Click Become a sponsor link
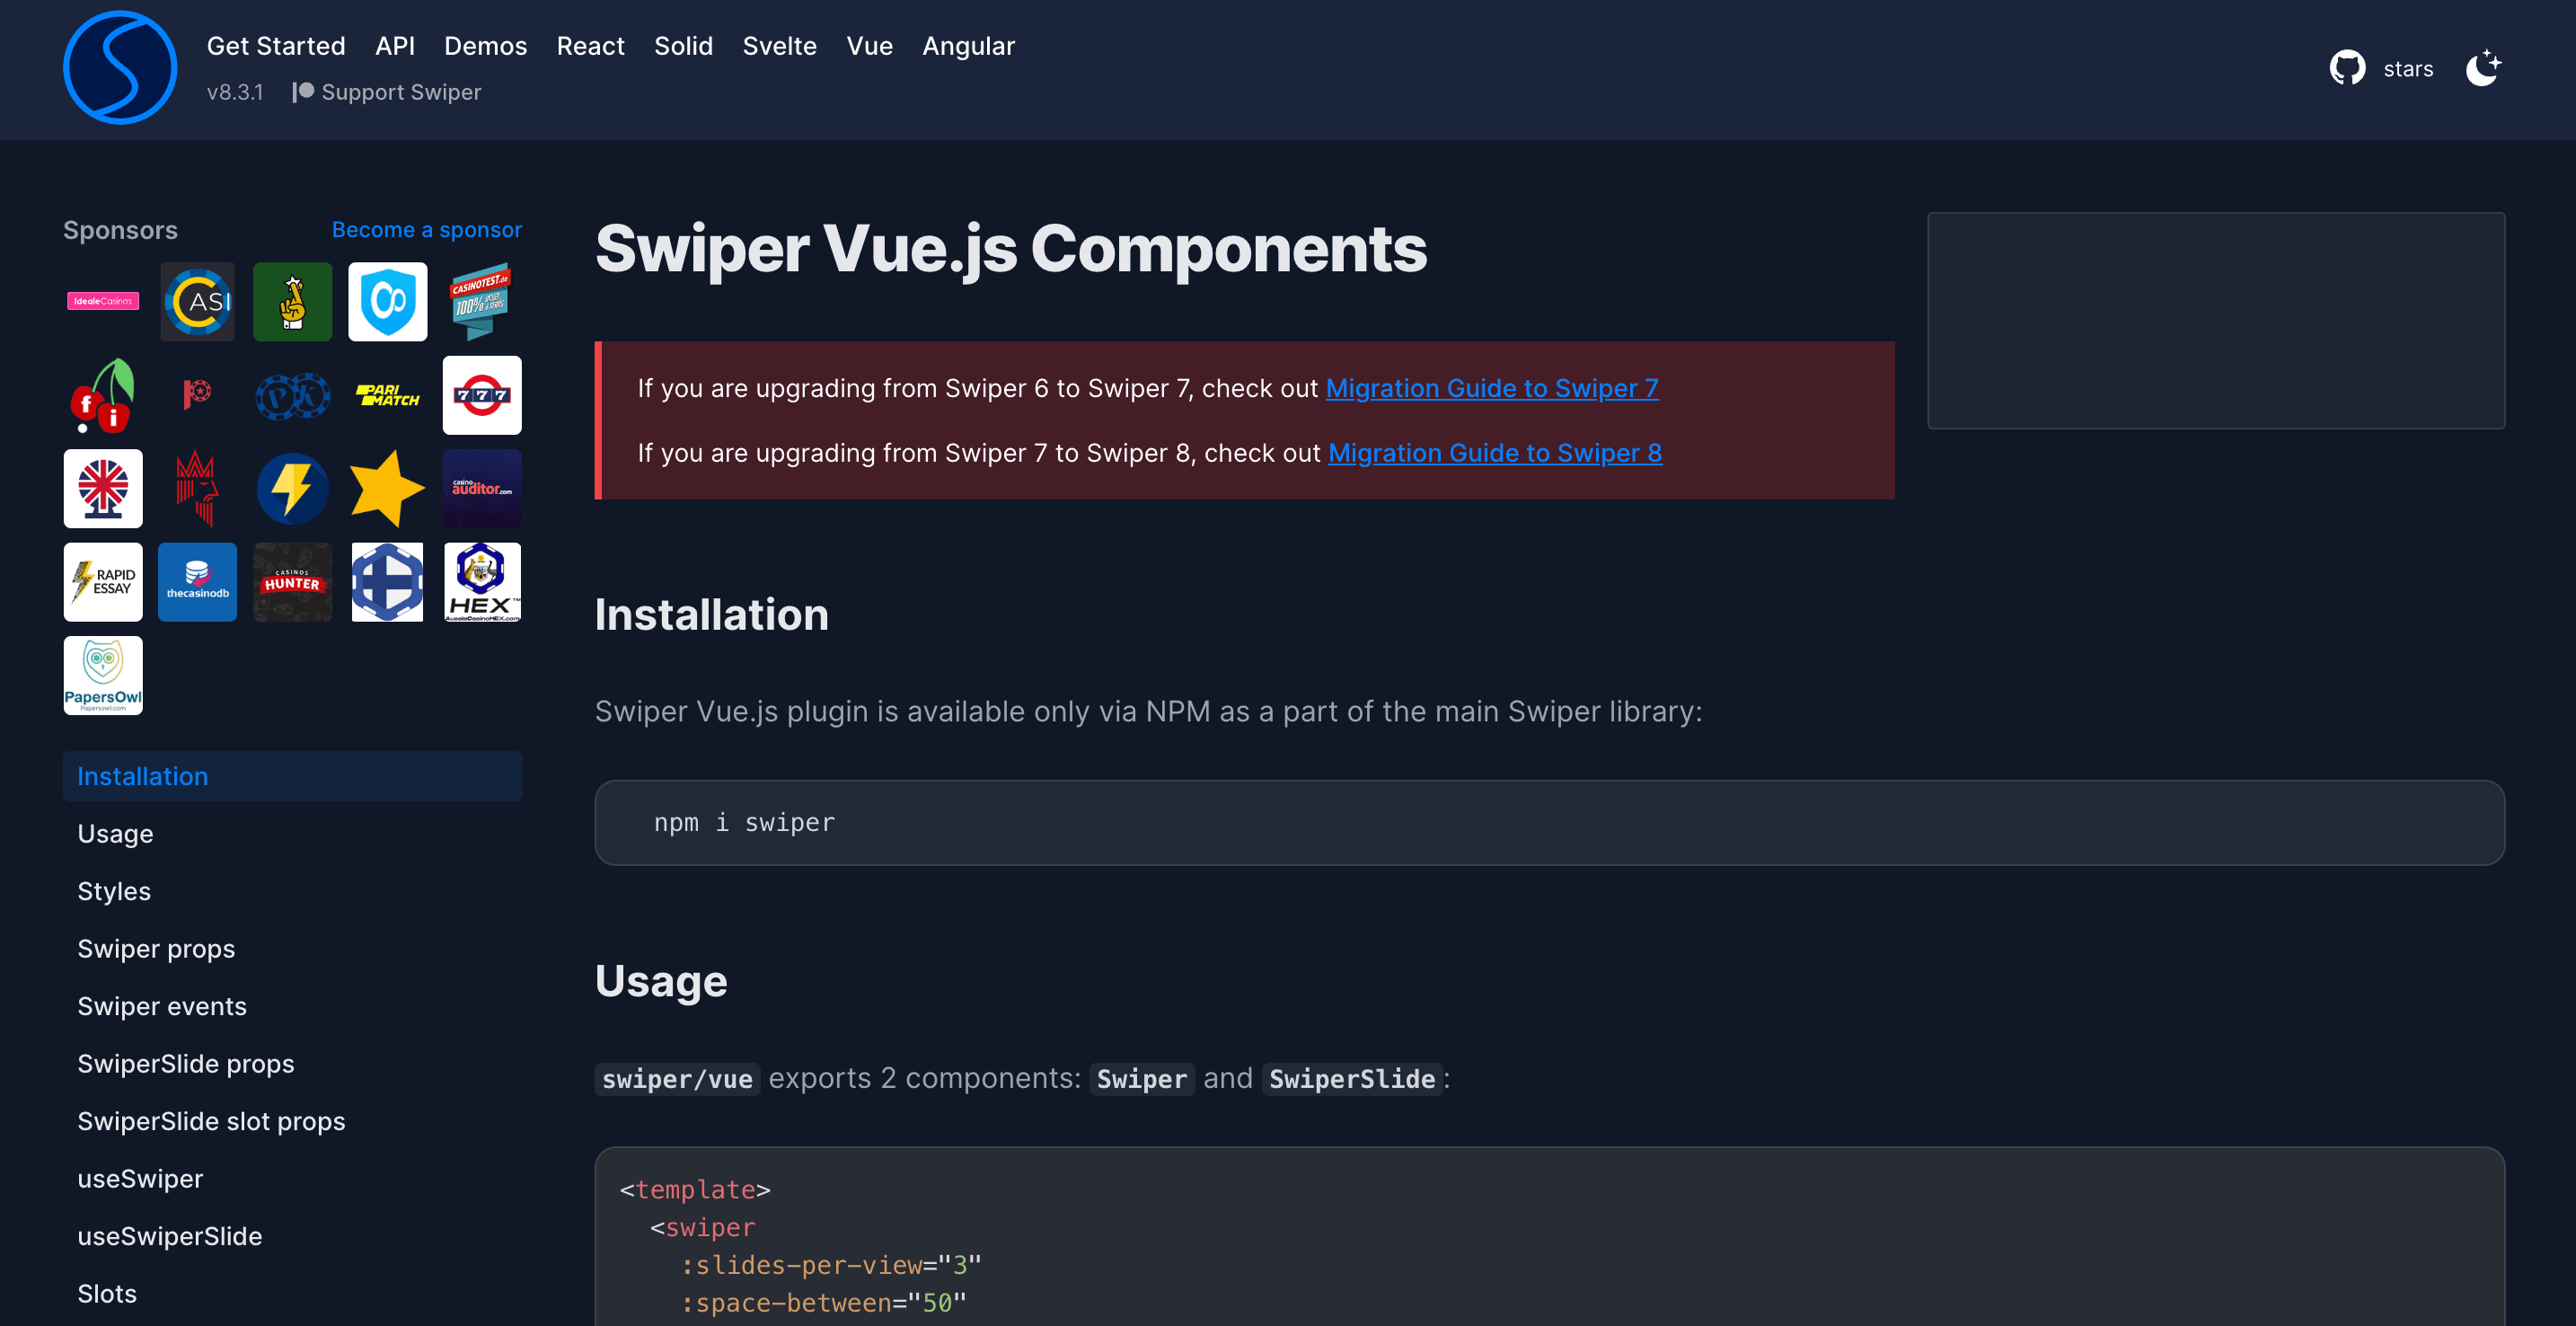The image size is (2576, 1326). tap(426, 230)
